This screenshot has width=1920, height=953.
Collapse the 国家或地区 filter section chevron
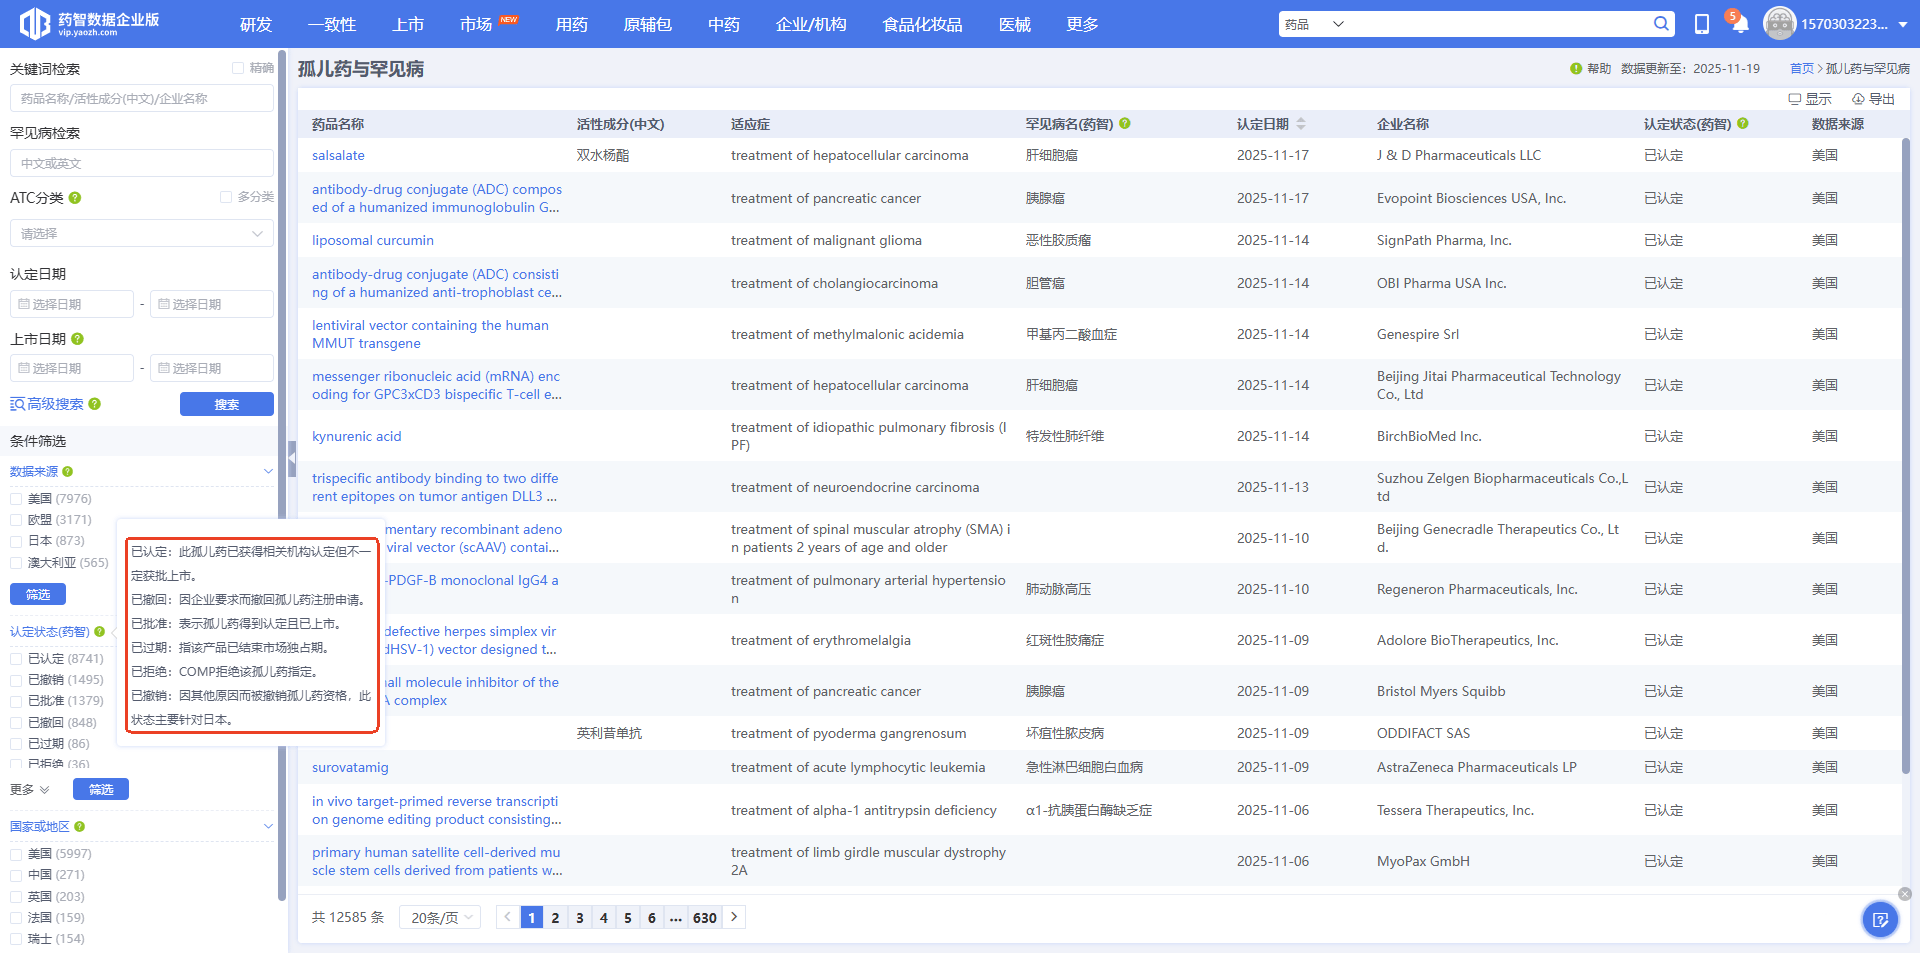click(x=268, y=826)
